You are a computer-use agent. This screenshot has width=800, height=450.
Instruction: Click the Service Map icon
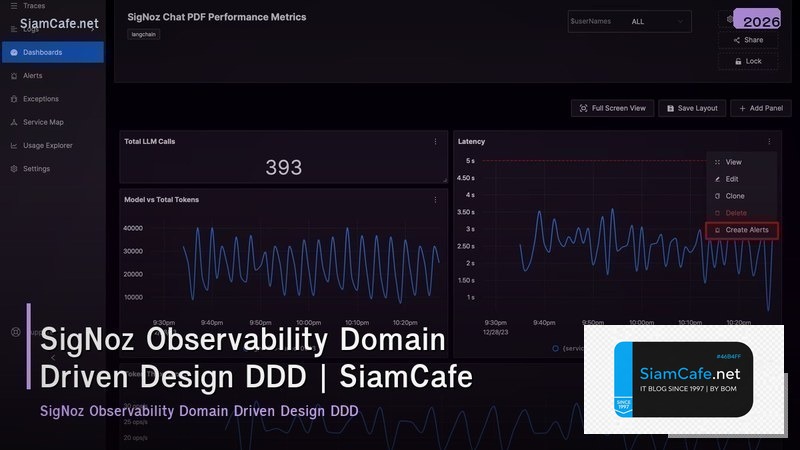click(14, 122)
